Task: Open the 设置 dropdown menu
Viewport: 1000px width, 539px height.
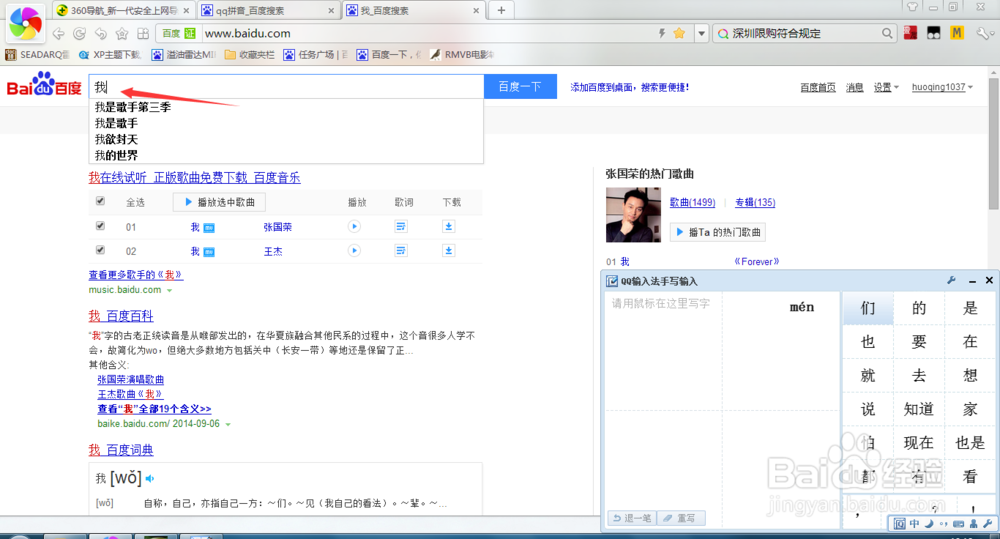Action: pos(886,87)
